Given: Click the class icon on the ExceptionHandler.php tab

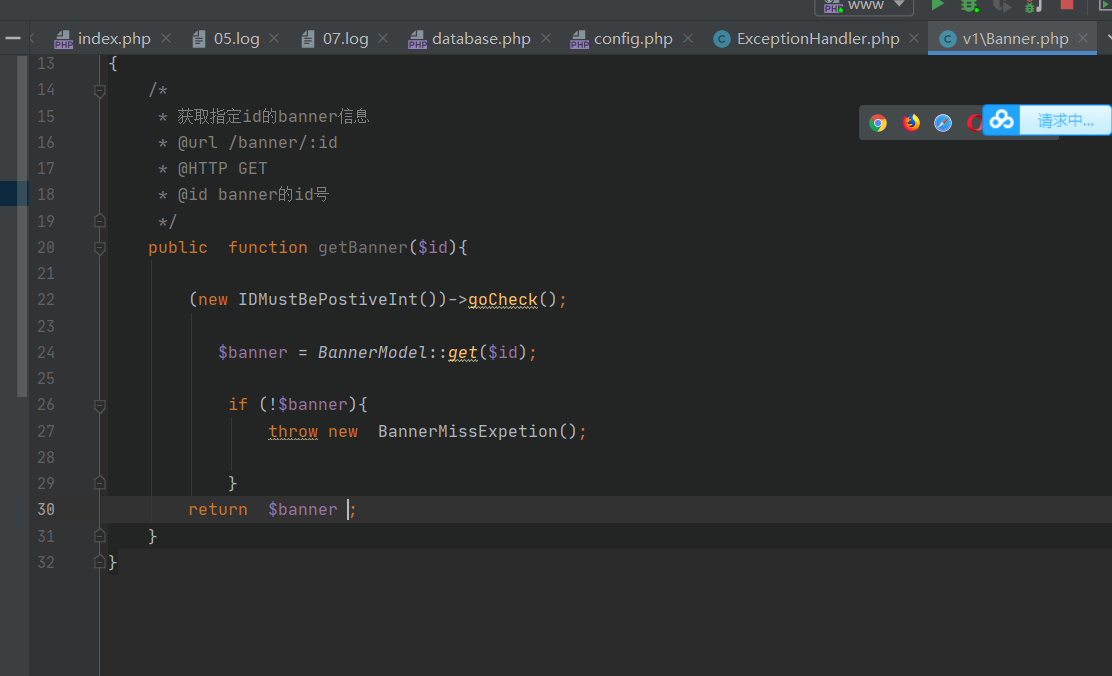Looking at the screenshot, I should point(722,39).
